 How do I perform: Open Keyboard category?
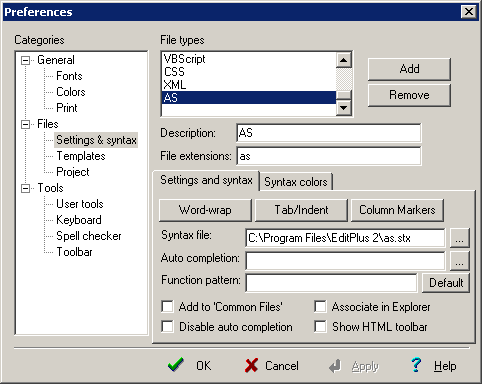coord(79,220)
